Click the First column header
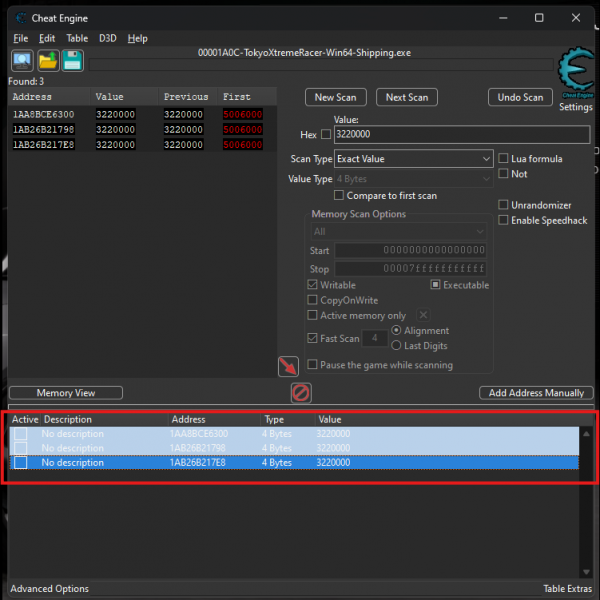 (x=247, y=96)
